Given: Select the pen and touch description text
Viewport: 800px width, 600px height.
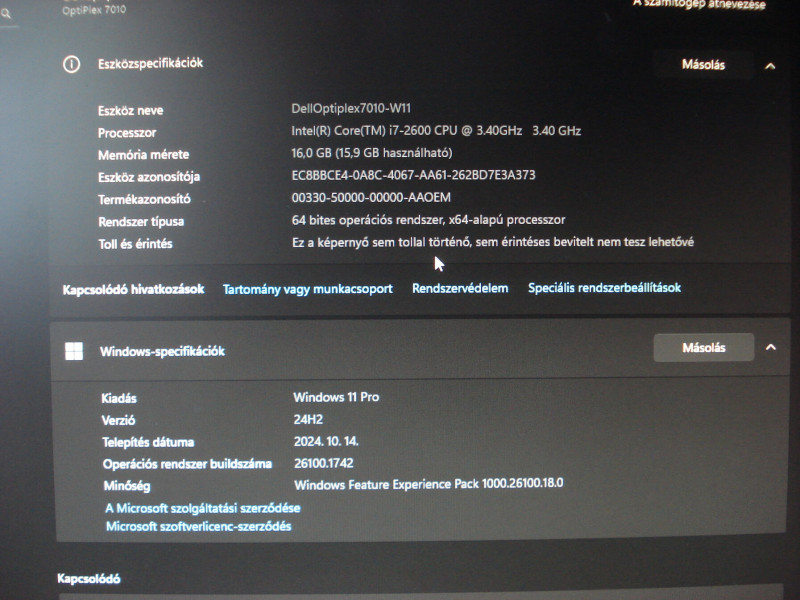Looking at the screenshot, I should point(493,242).
